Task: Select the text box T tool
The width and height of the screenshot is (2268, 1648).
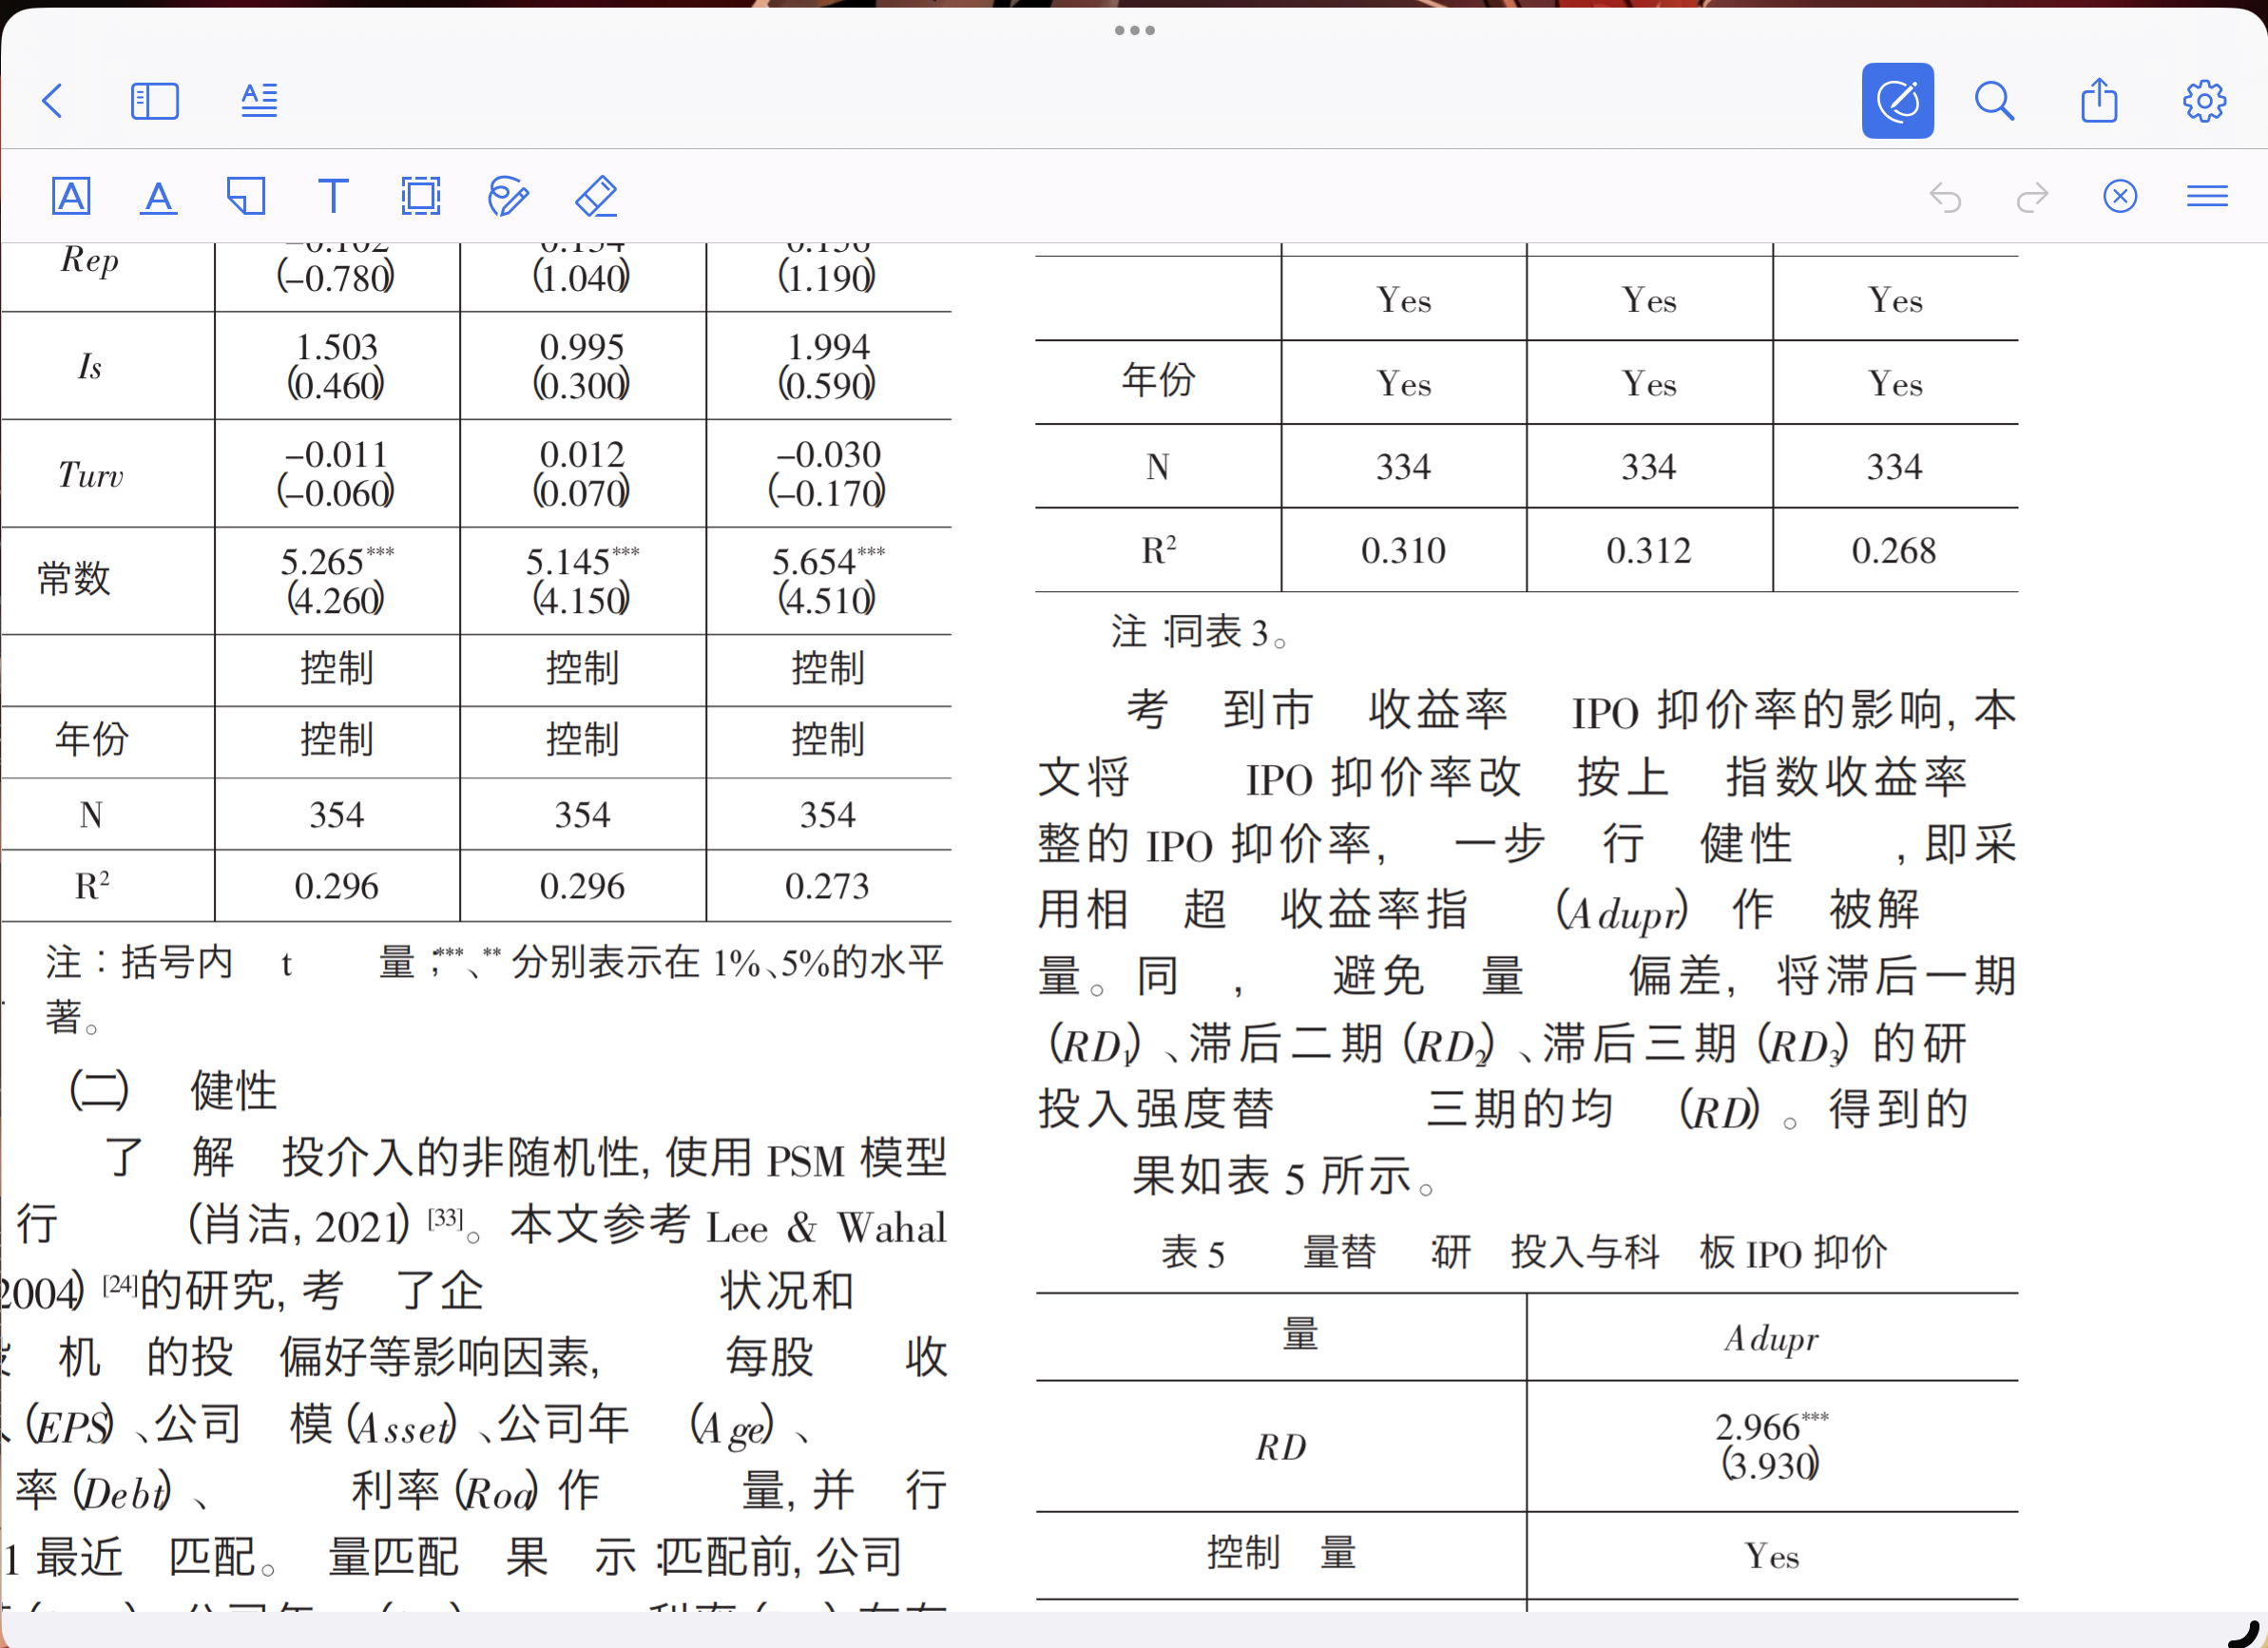Action: [x=333, y=196]
